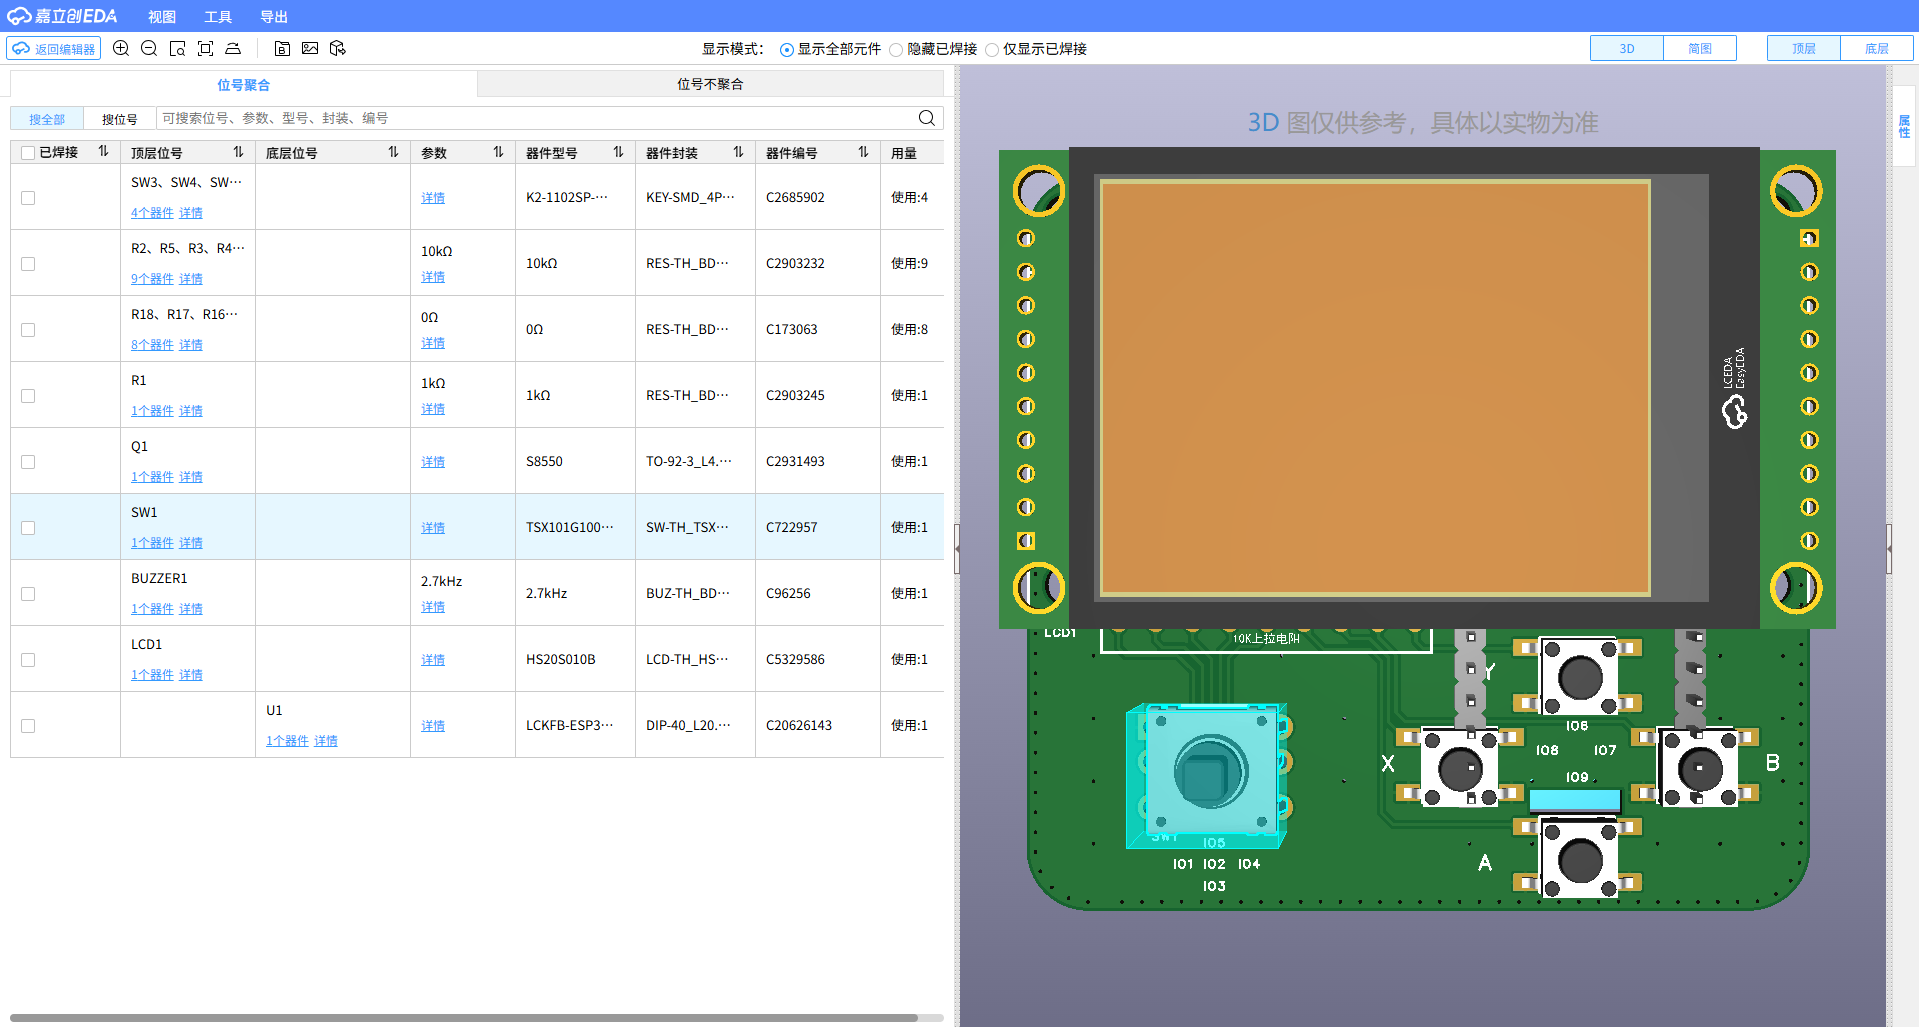Viewport: 1919px width, 1027px height.
Task: Open the 9个器件 link for 10kΩ resistors
Action: pos(152,279)
